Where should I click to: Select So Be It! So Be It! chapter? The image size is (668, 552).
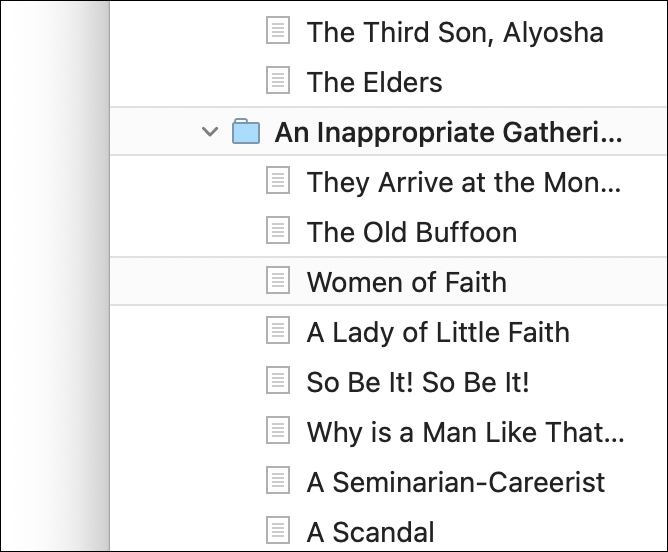[418, 382]
